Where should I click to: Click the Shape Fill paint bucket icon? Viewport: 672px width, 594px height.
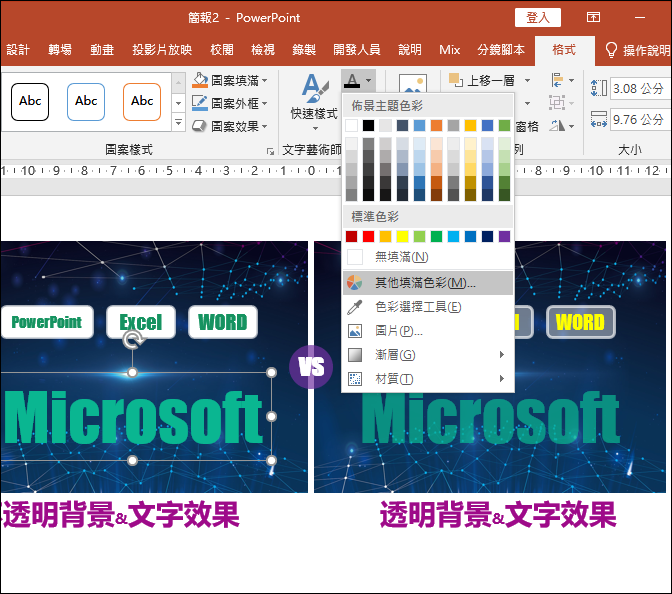200,80
